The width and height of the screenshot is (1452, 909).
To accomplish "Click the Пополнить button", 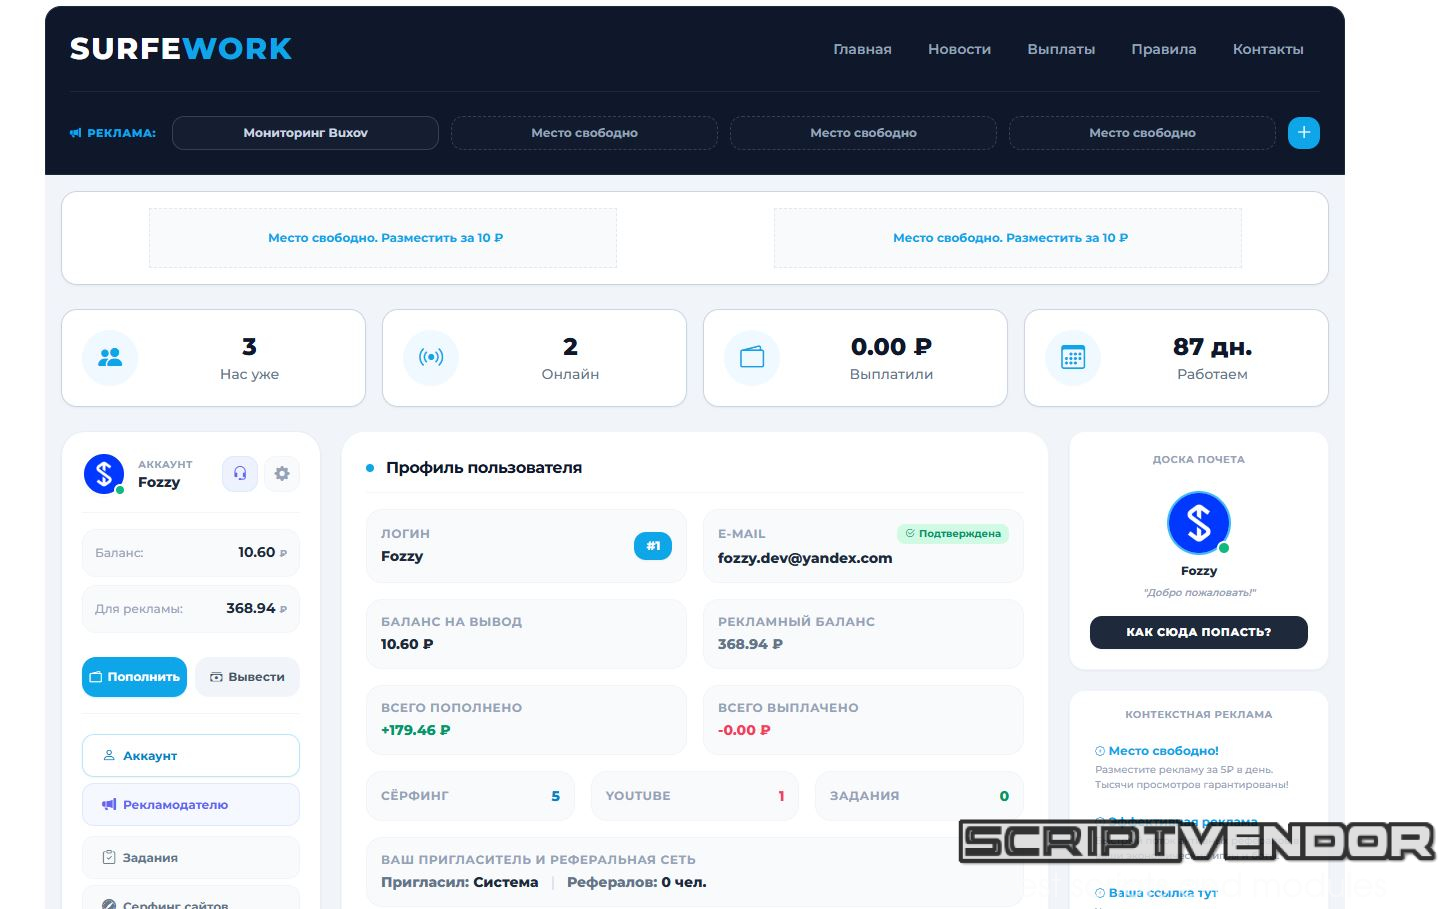I will point(134,677).
